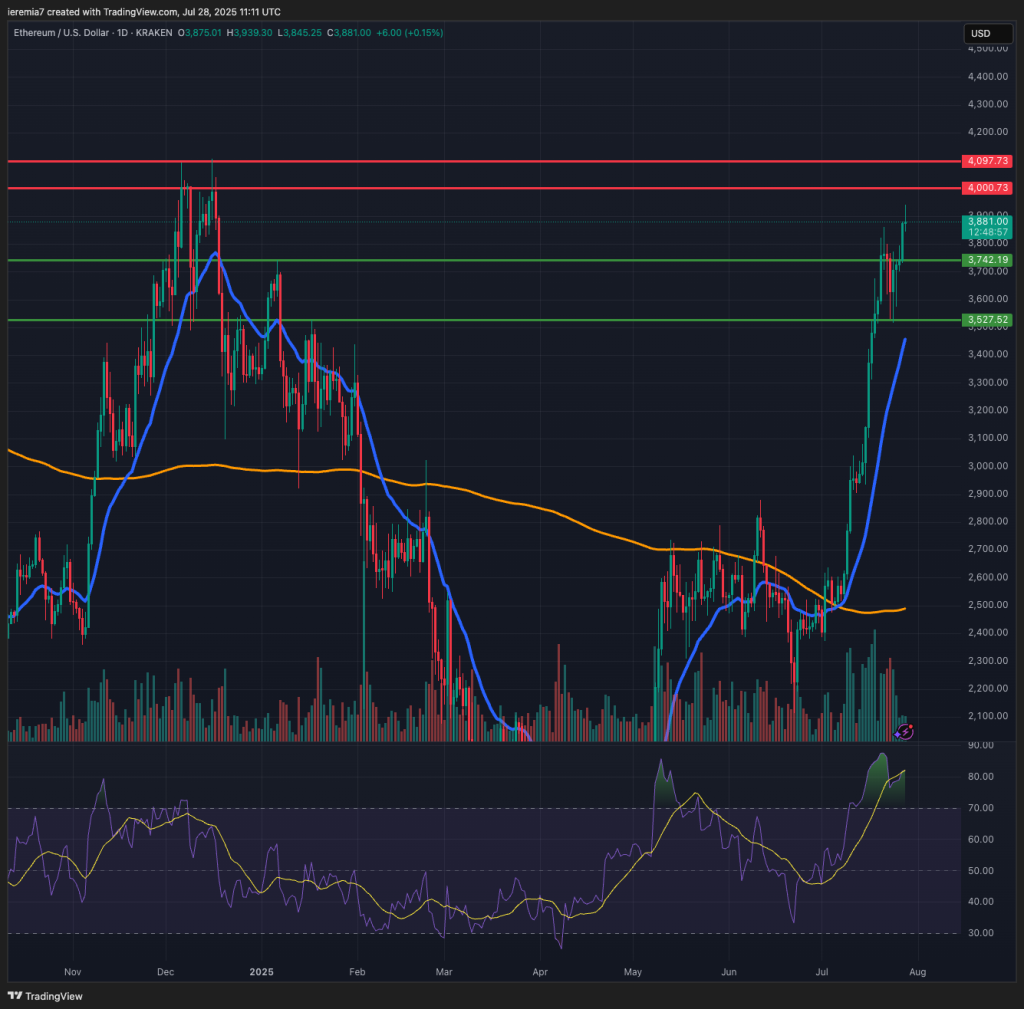The width and height of the screenshot is (1024, 1009).
Task: Click the low value L3,845.25
Action: [300, 33]
